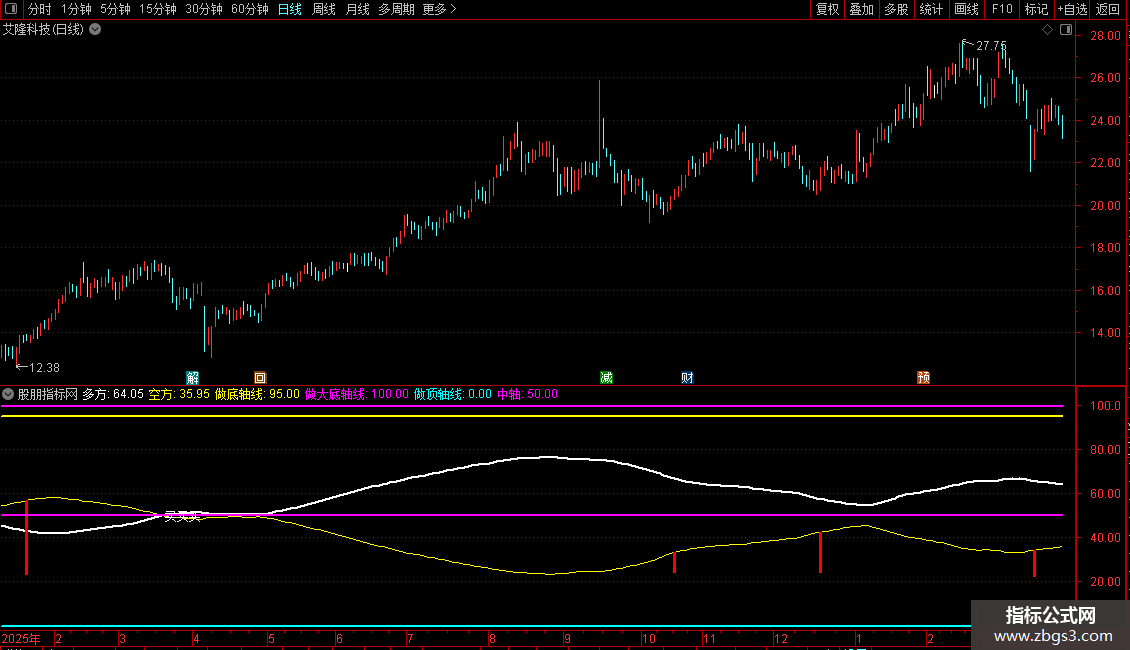
Task: Open the 更多 periods expander
Action: click(x=439, y=9)
